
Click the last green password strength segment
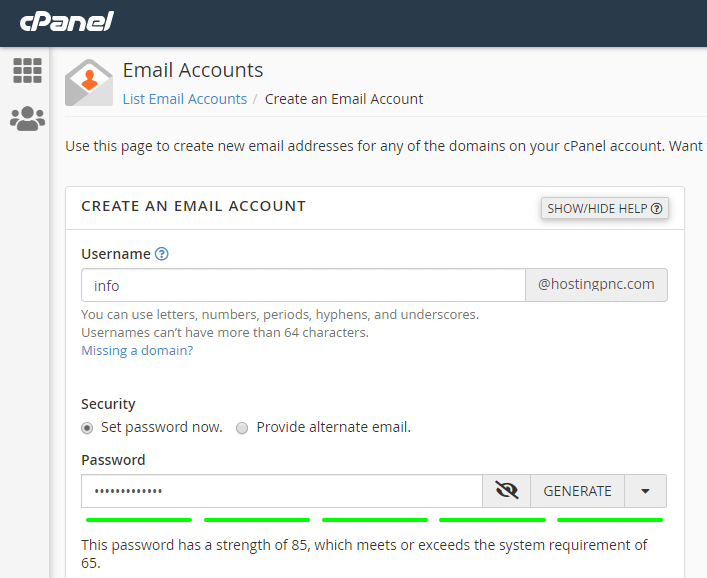(x=610, y=520)
